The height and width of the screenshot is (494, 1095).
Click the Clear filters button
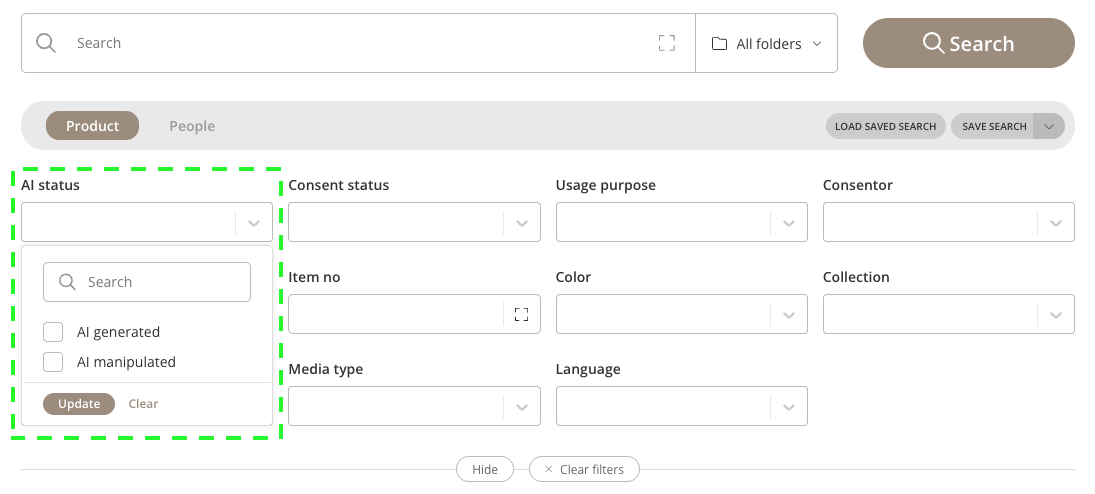click(x=585, y=470)
